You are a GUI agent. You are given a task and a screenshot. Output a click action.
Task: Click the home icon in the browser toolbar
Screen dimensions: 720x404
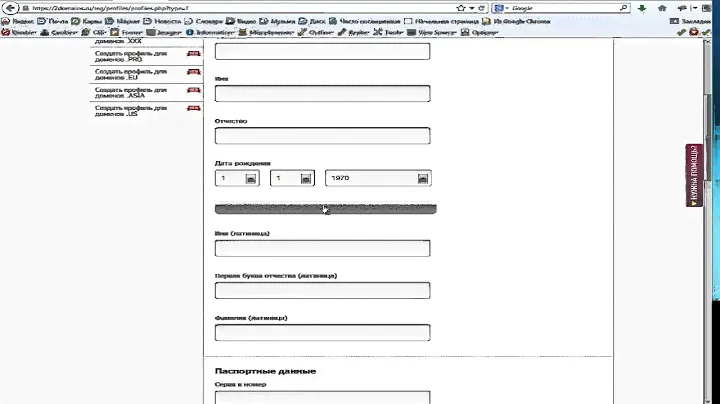[x=661, y=8]
